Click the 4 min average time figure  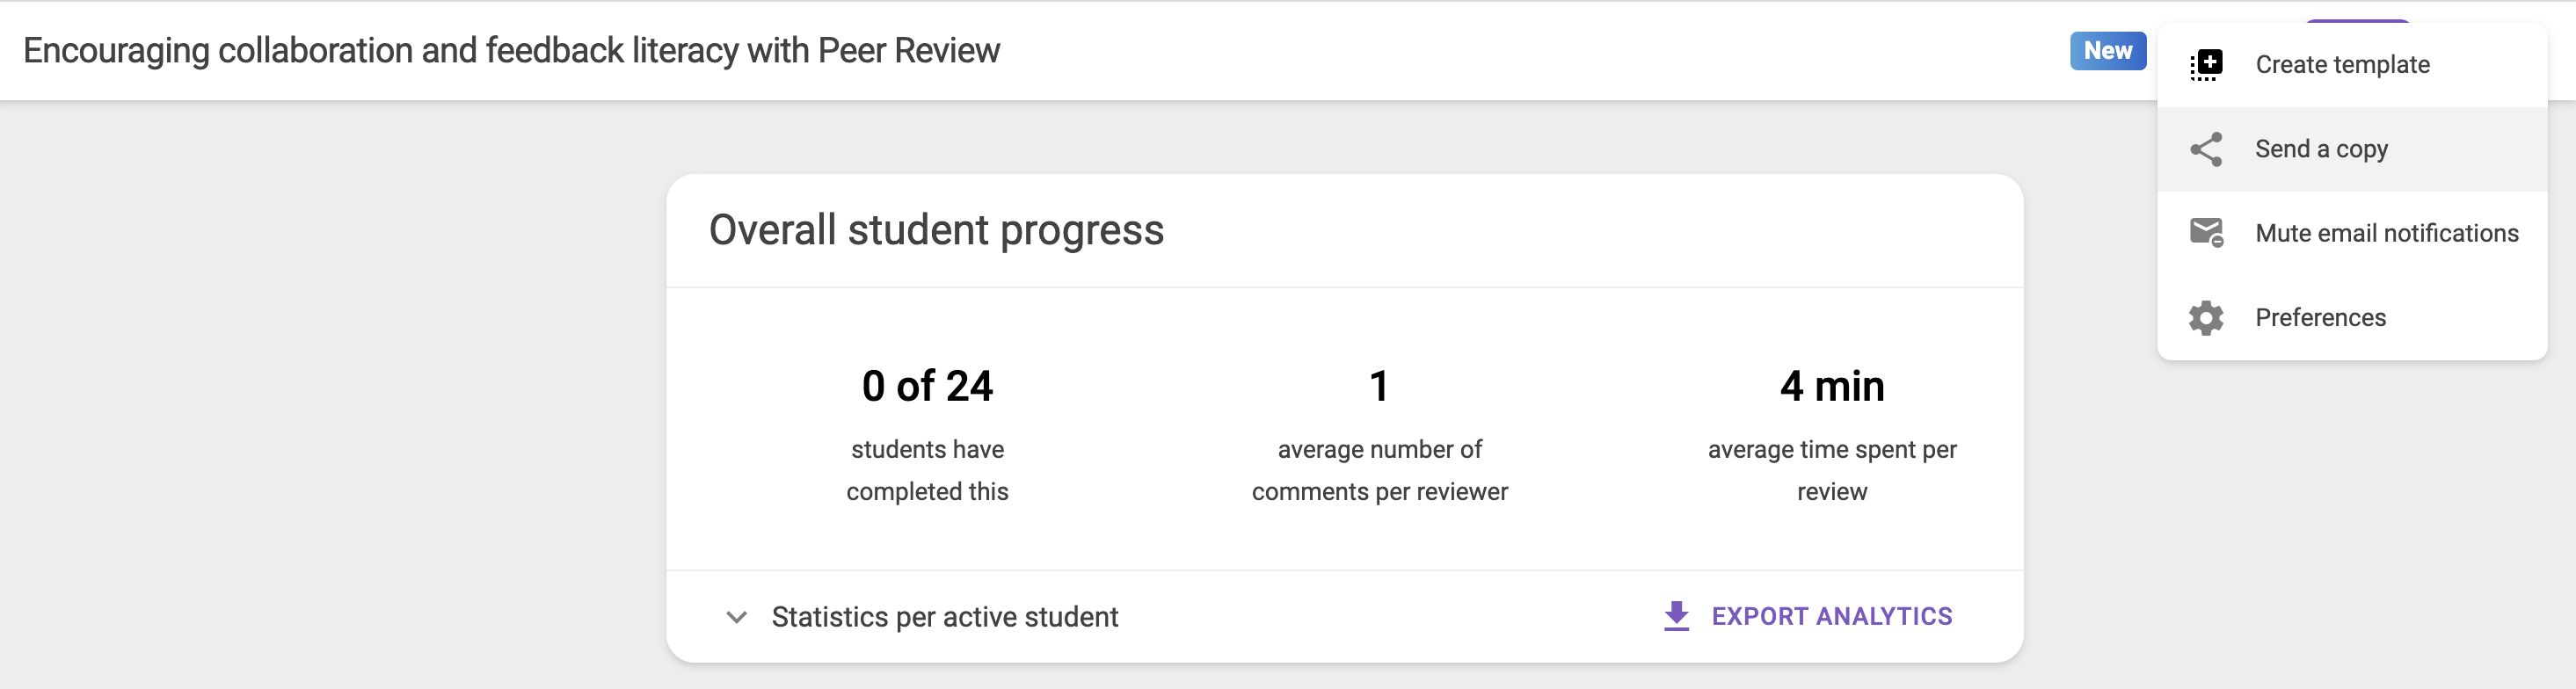click(1831, 386)
